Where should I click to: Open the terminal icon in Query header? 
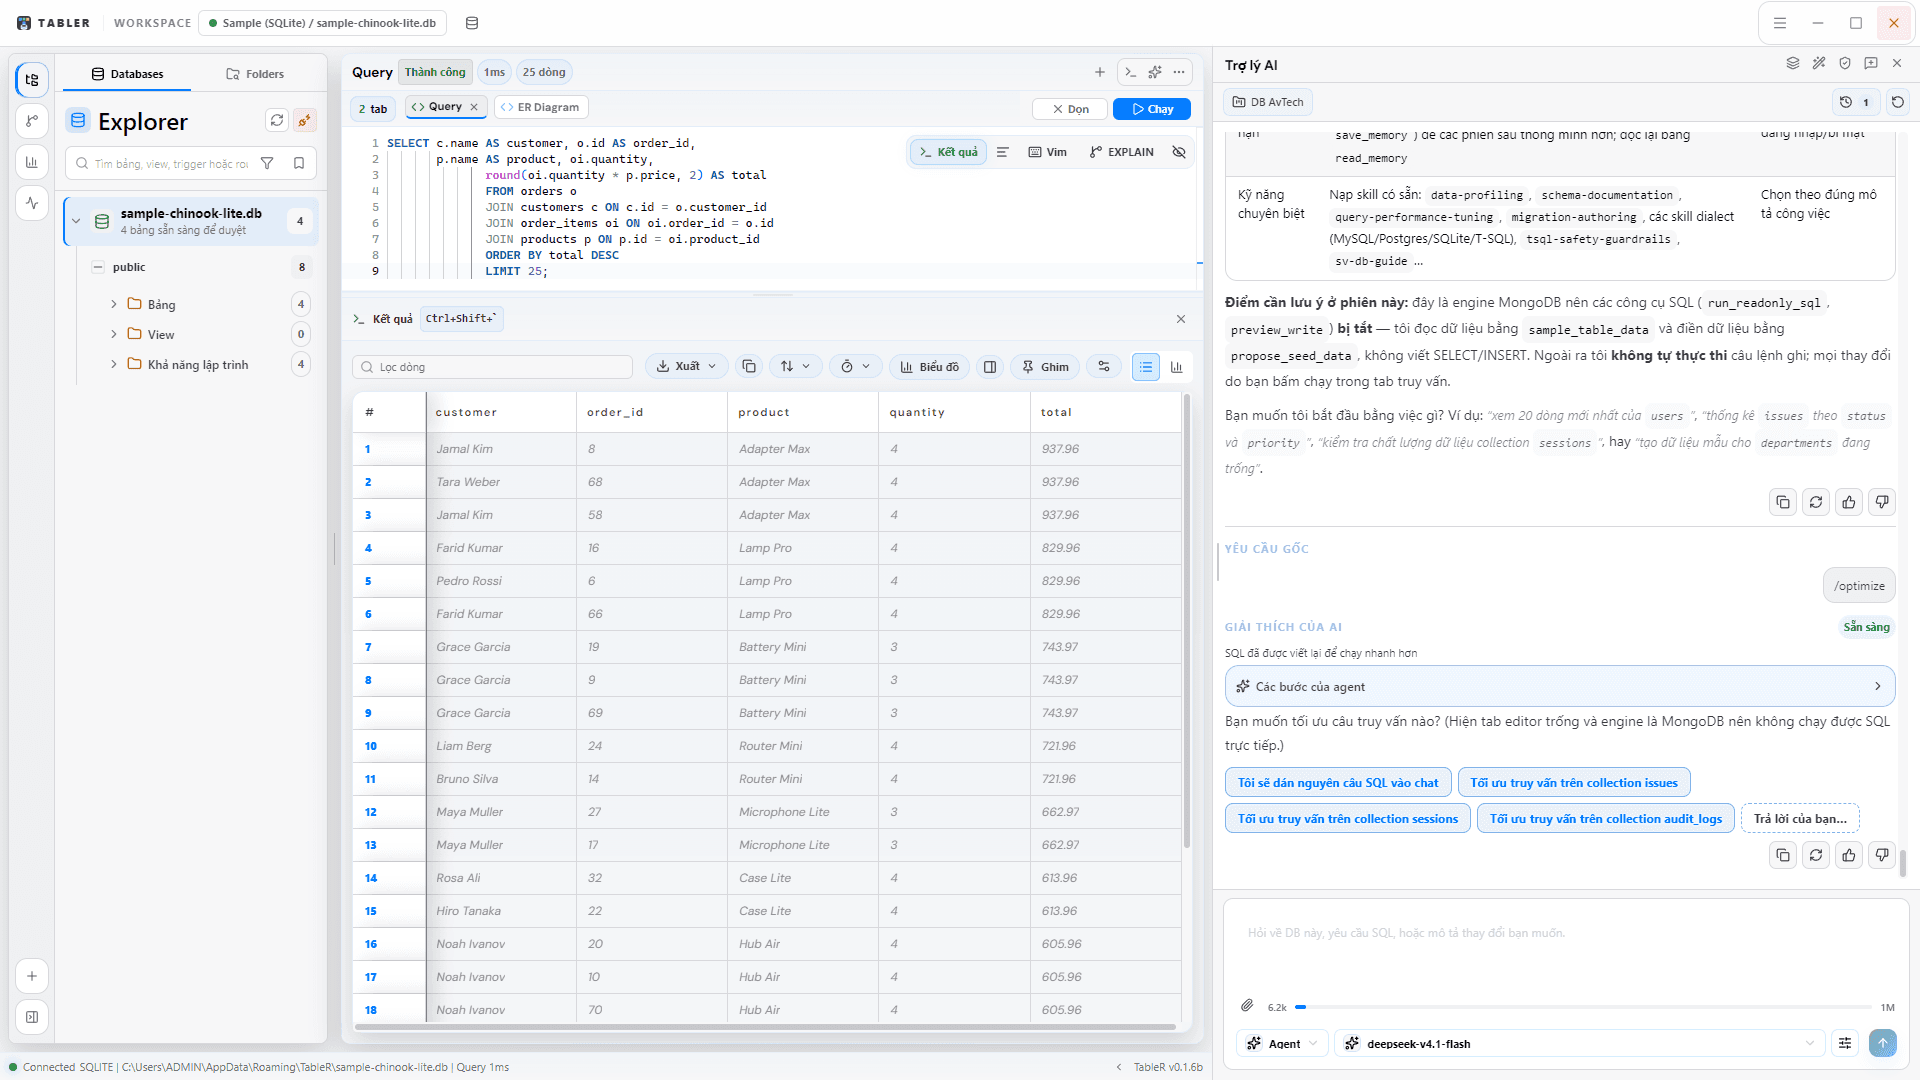(1130, 72)
